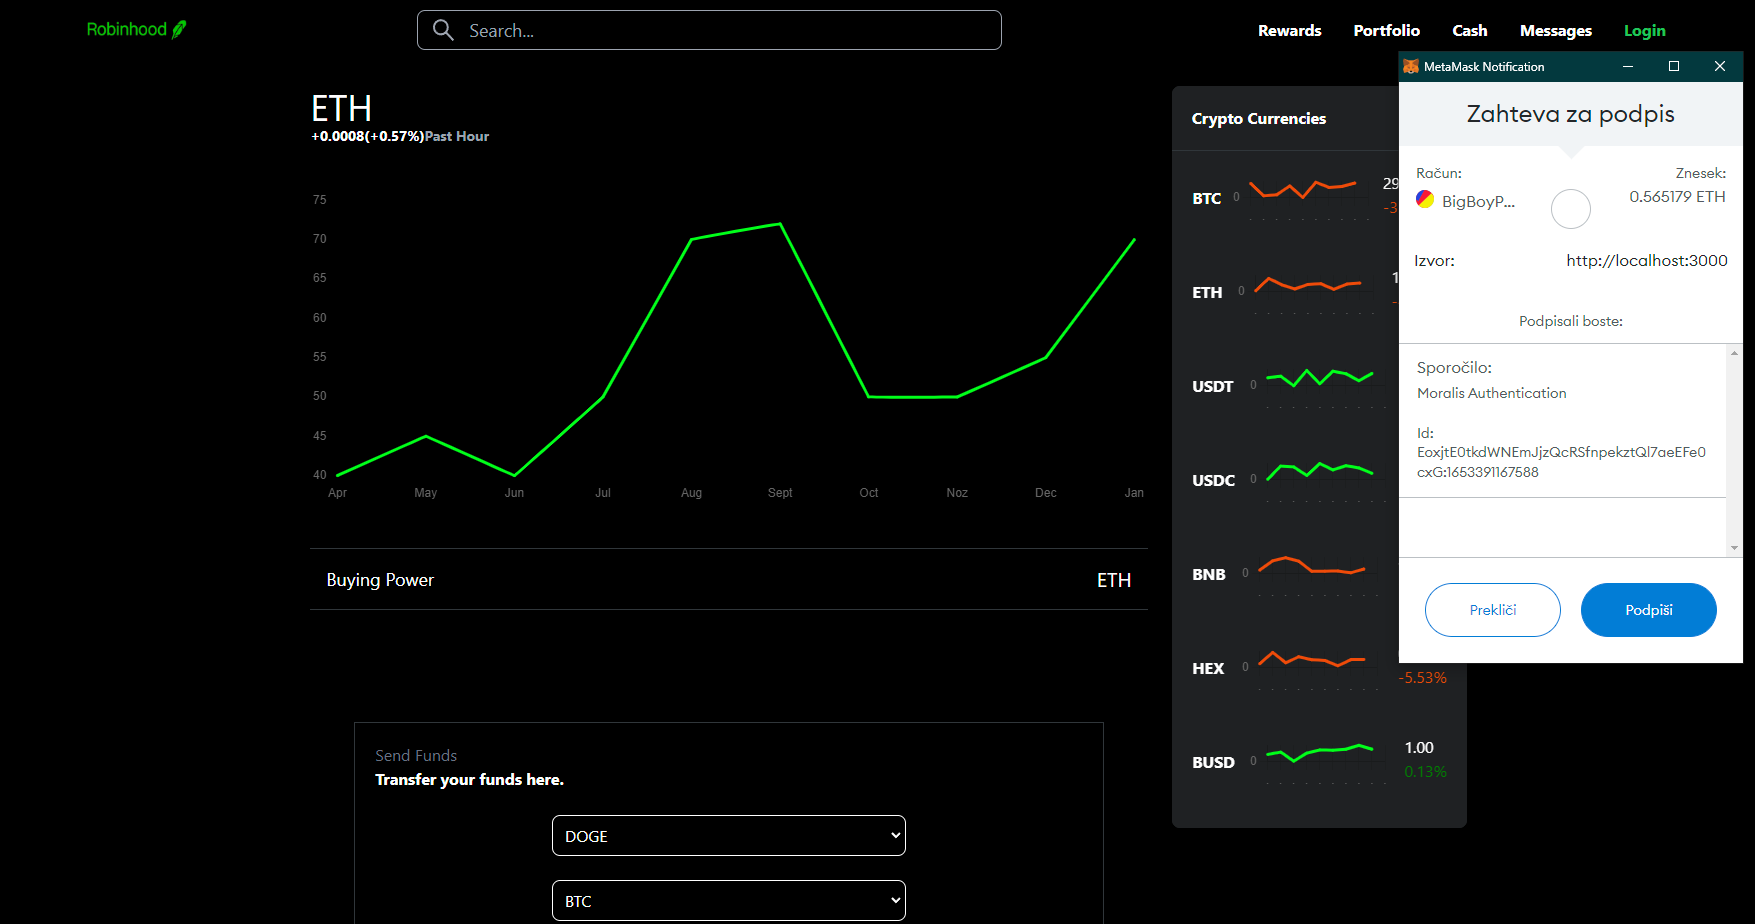Click the Jan label on chart axis
This screenshot has height=924, width=1755.
pyautogui.click(x=1134, y=493)
